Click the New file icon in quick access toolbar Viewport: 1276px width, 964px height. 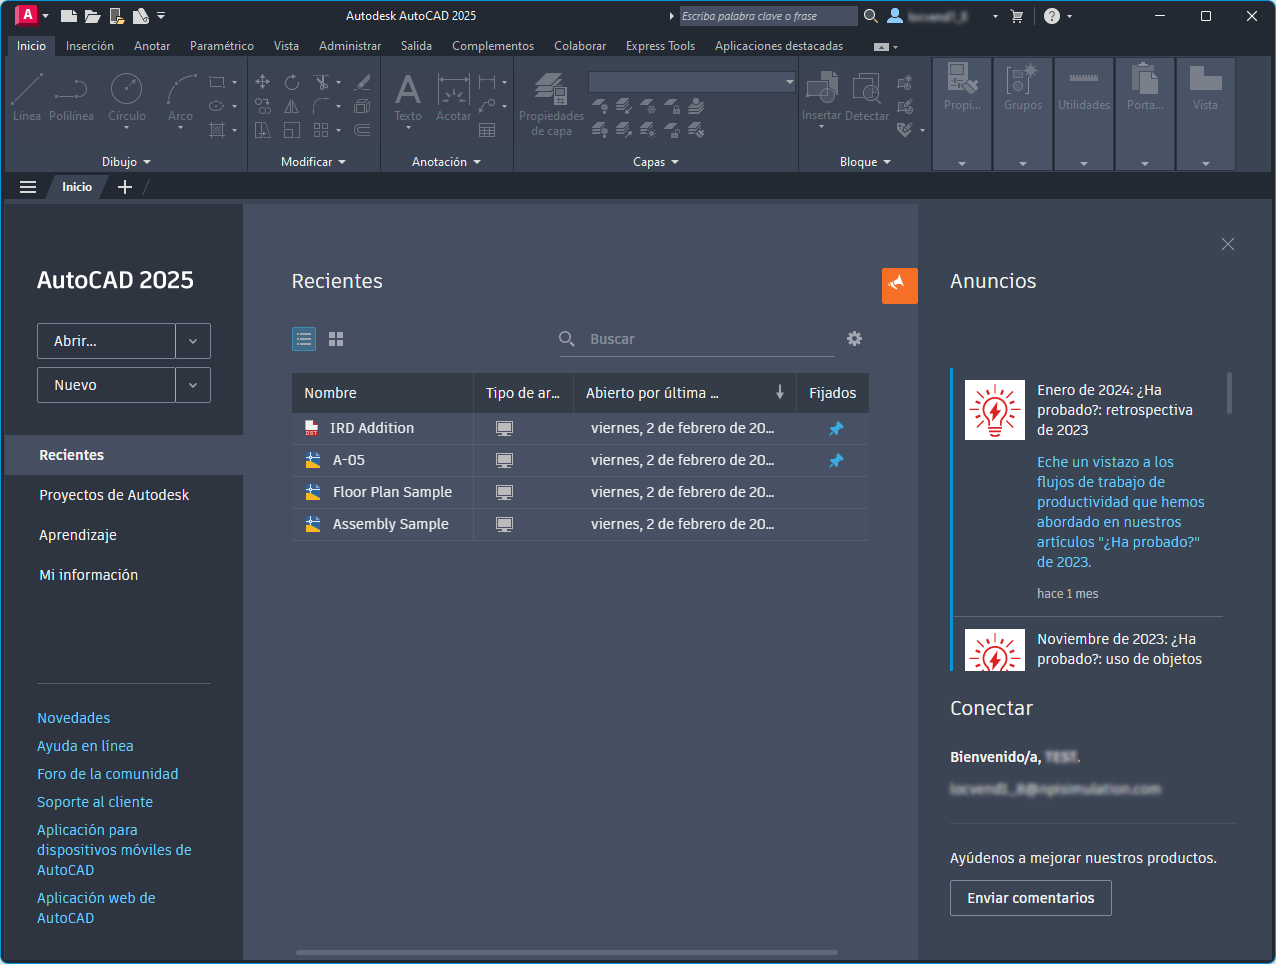(68, 16)
